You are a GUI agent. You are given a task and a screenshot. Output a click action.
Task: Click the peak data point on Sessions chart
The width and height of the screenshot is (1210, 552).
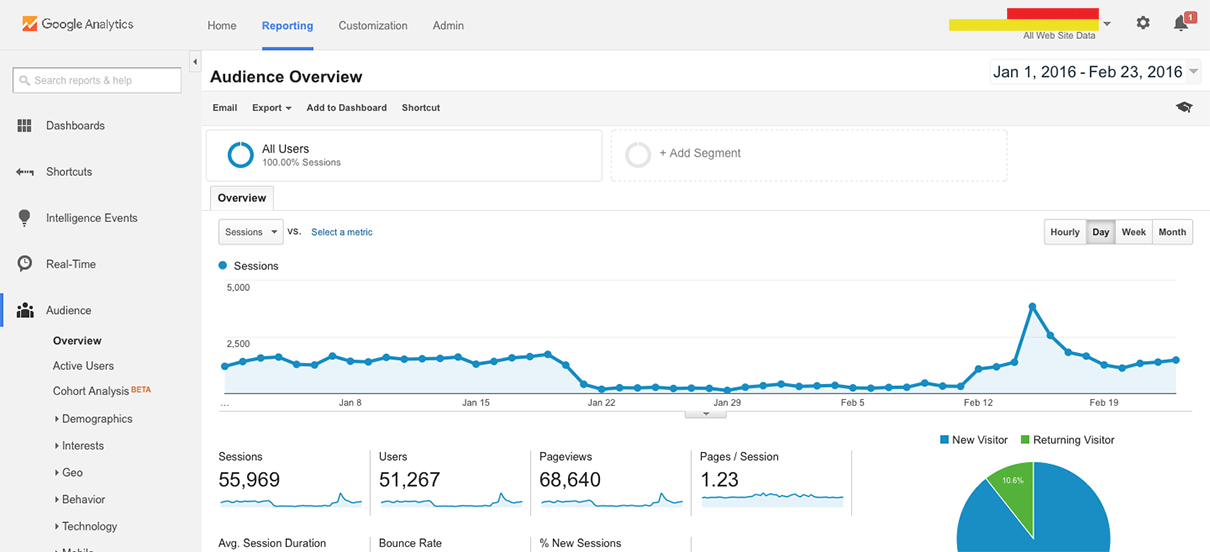pyautogui.click(x=1032, y=307)
